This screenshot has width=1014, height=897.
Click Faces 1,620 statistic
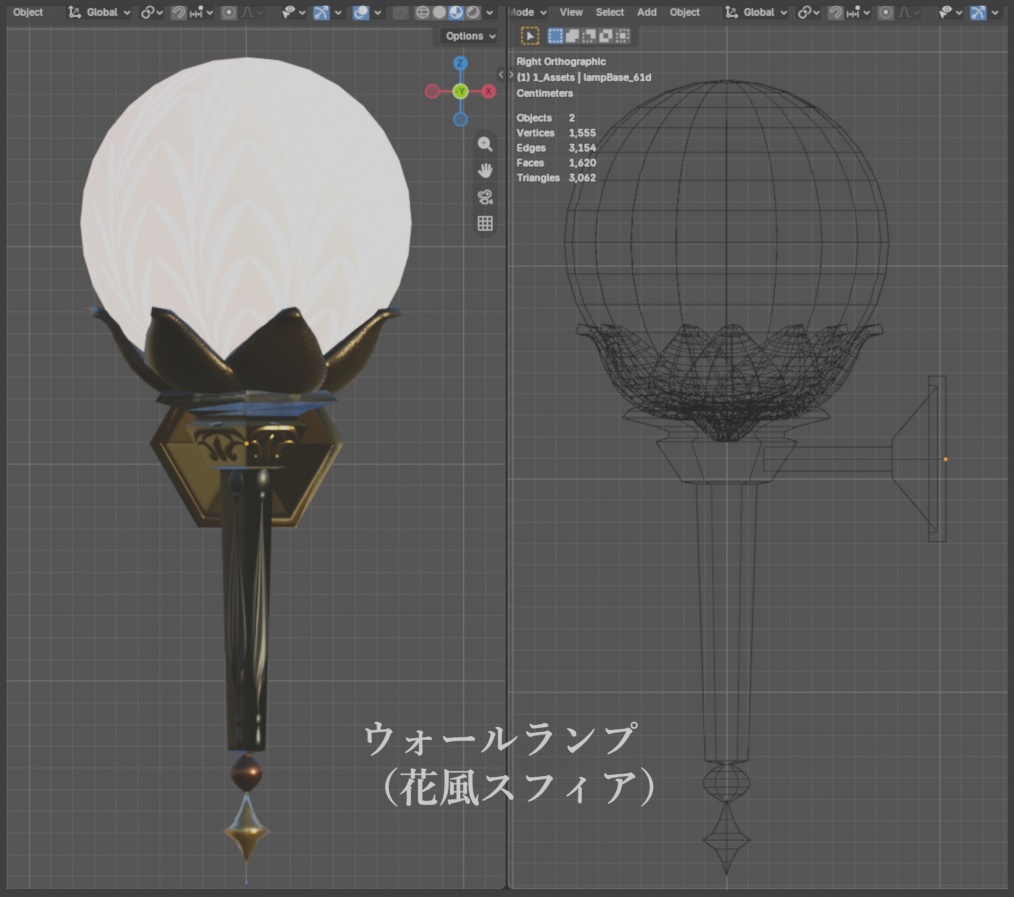556,163
